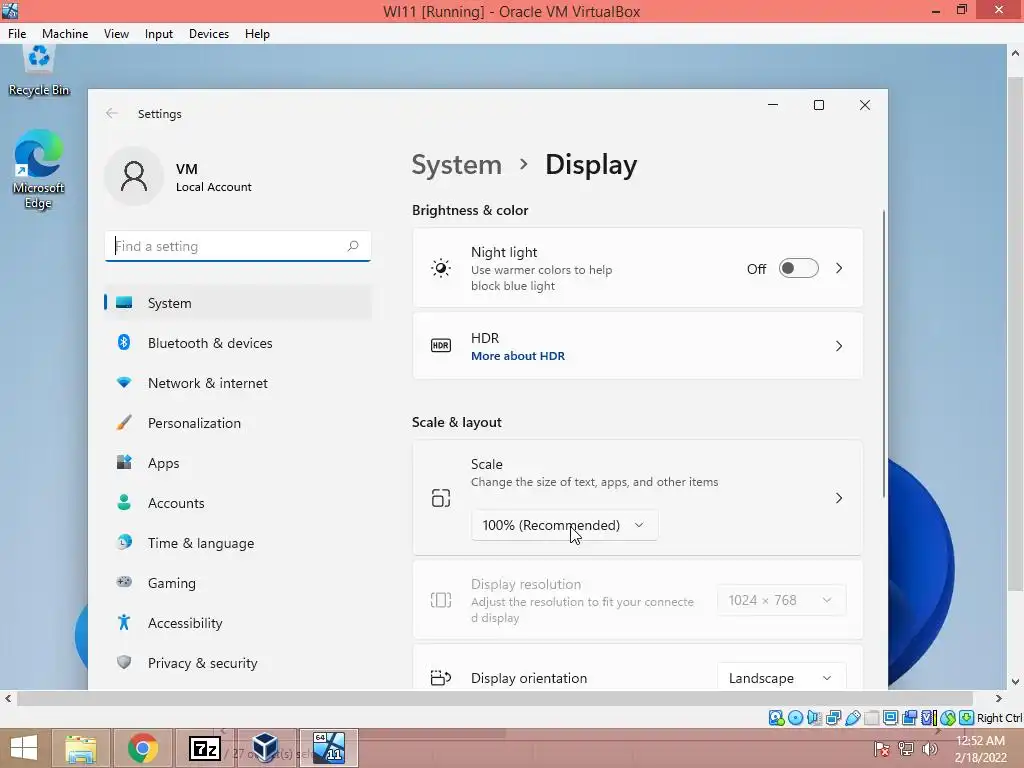Open VirtualBox Devices menu
This screenshot has height=768, width=1024.
[x=209, y=34]
